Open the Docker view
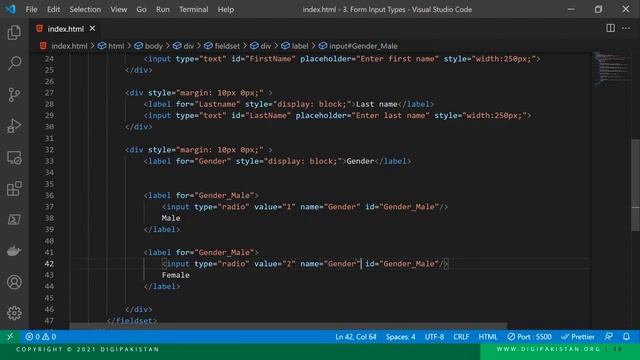The image size is (640, 360). tap(14, 251)
